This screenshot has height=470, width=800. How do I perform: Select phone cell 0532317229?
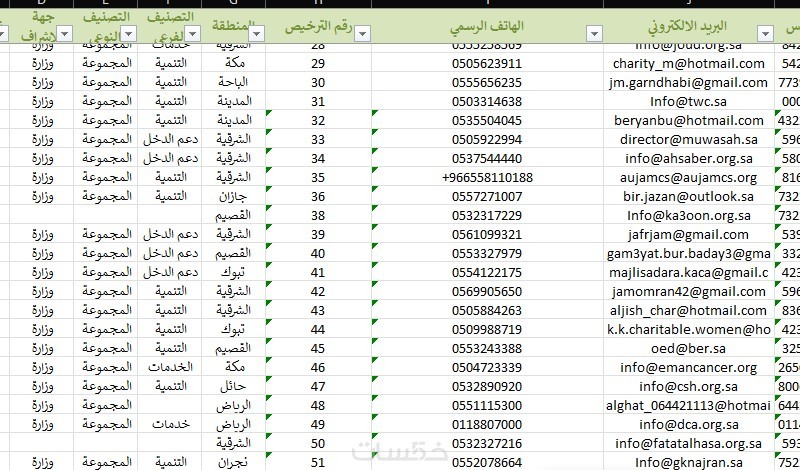pyautogui.click(x=487, y=215)
